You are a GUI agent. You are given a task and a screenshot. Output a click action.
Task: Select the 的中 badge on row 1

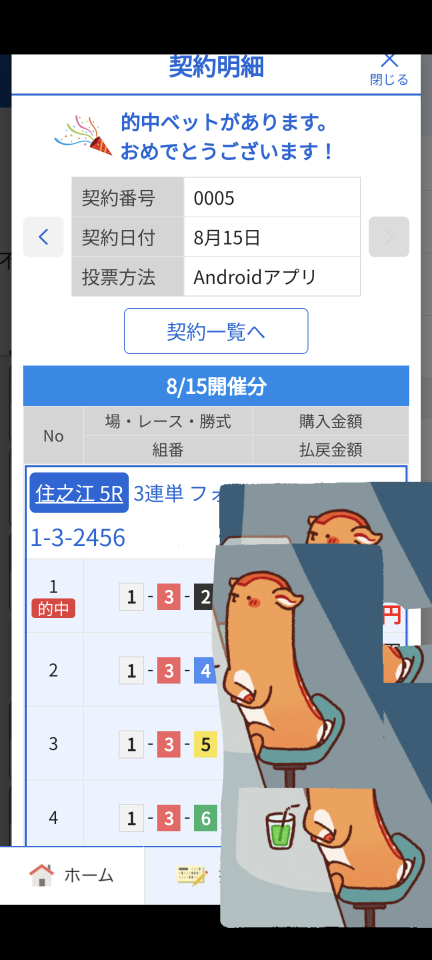tap(53, 609)
